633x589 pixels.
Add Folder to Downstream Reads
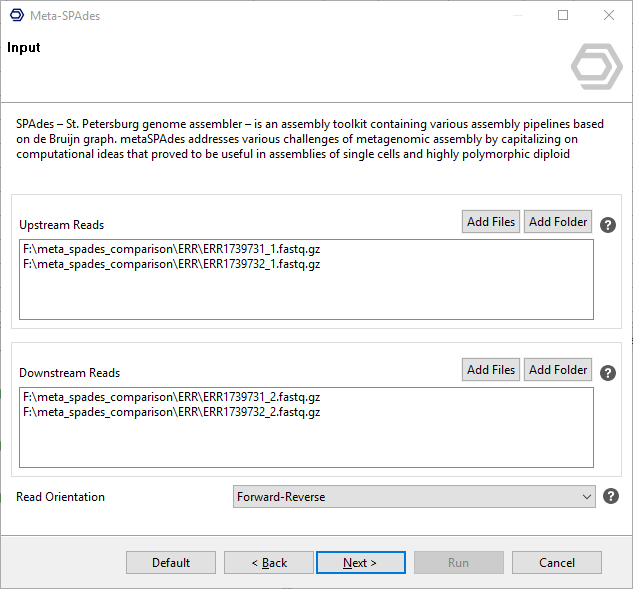click(x=558, y=370)
